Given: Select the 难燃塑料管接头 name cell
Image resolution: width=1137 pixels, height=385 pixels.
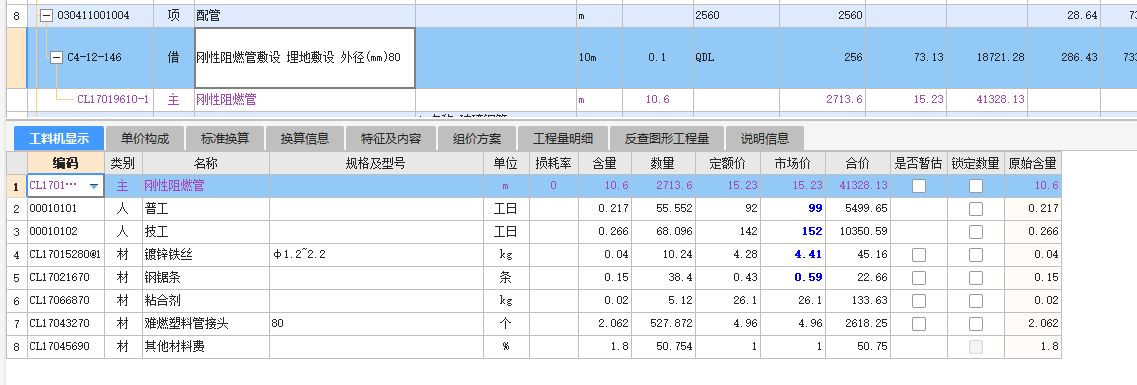Looking at the screenshot, I should tap(205, 323).
